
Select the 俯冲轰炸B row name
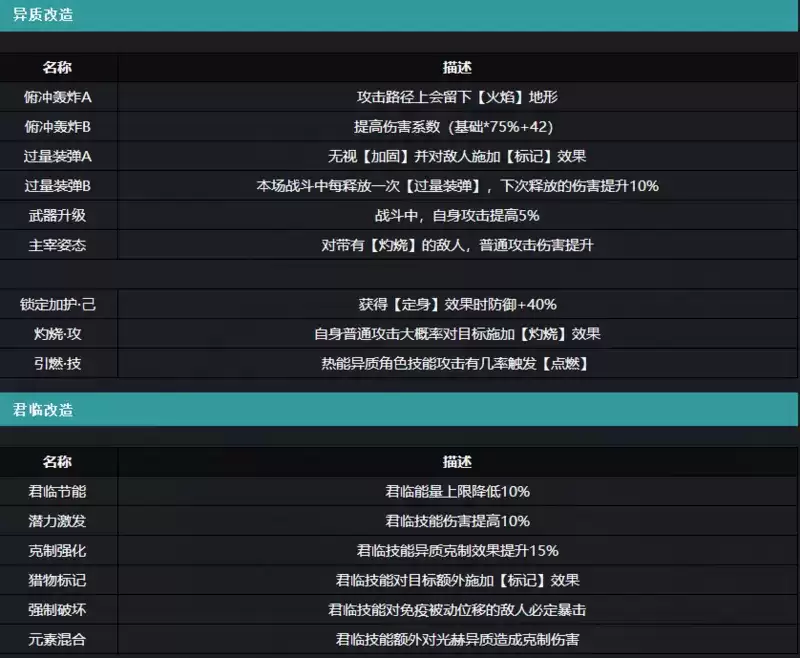pyautogui.click(x=57, y=127)
